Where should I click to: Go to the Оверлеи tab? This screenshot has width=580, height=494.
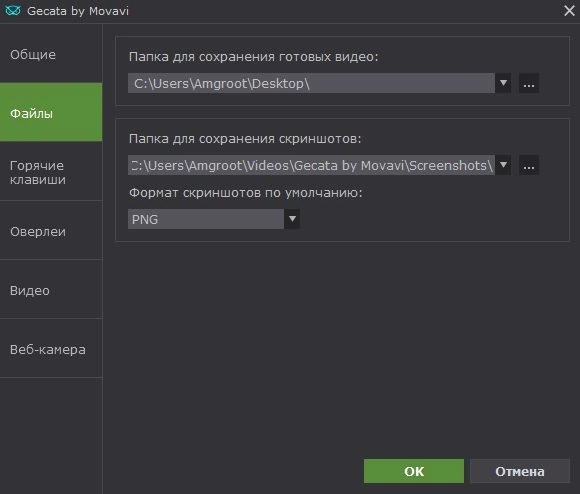pyautogui.click(x=51, y=231)
